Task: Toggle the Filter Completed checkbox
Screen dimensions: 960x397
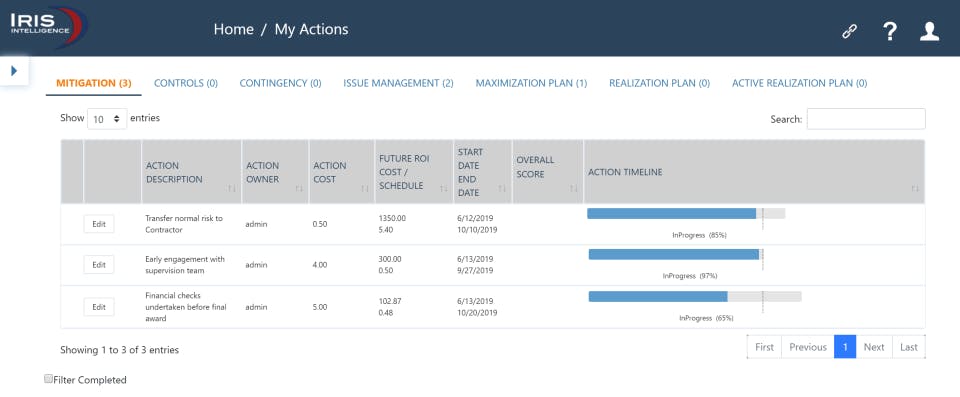Action: (x=48, y=379)
